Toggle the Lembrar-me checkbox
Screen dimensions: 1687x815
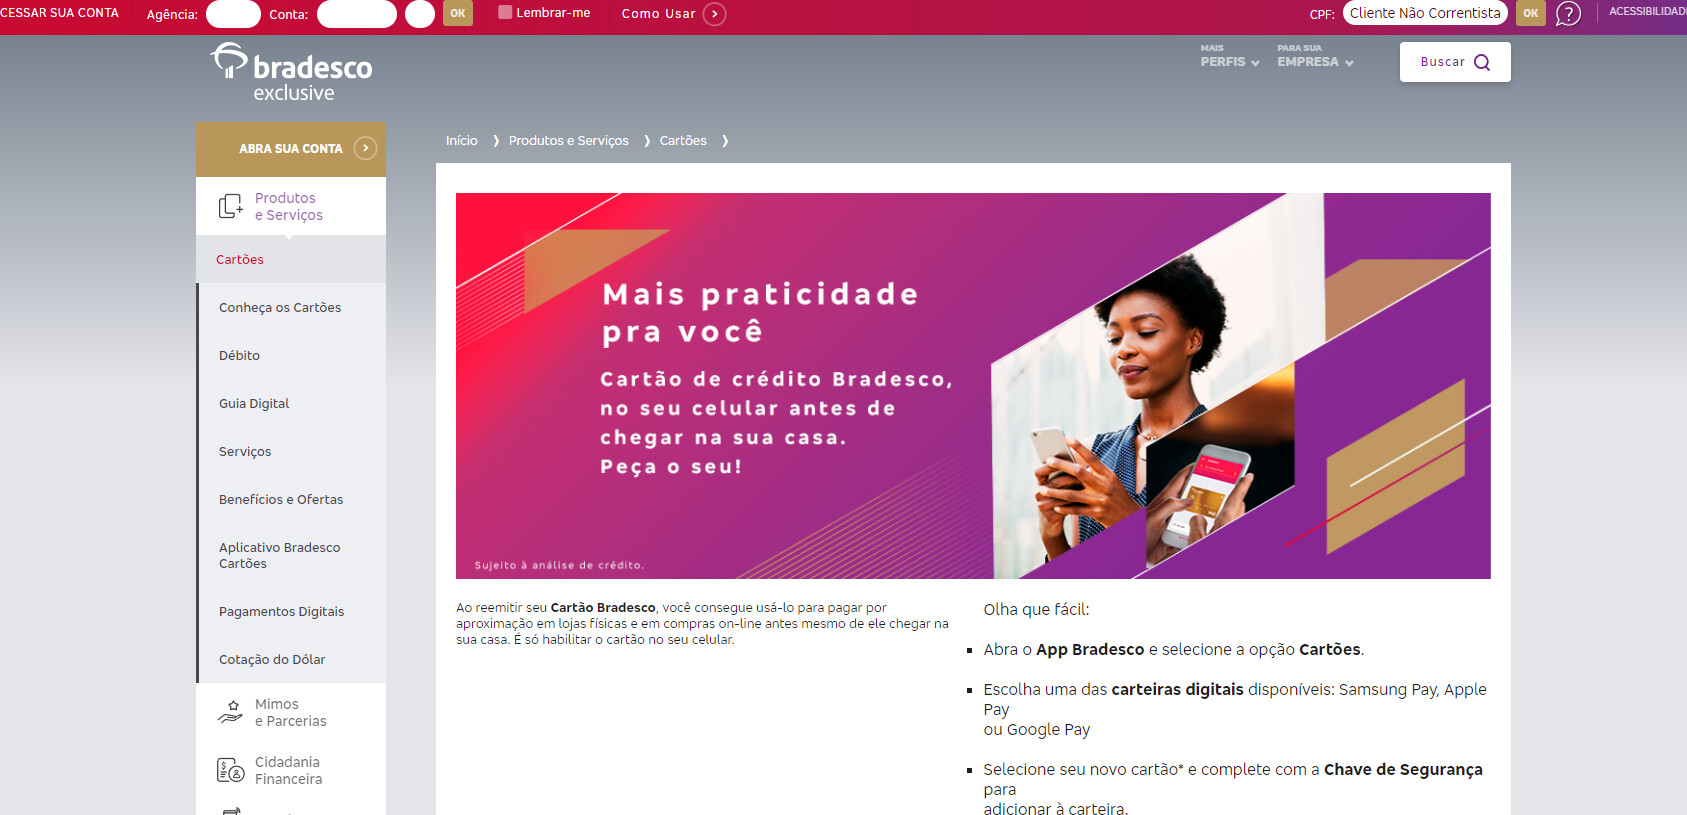(x=505, y=12)
